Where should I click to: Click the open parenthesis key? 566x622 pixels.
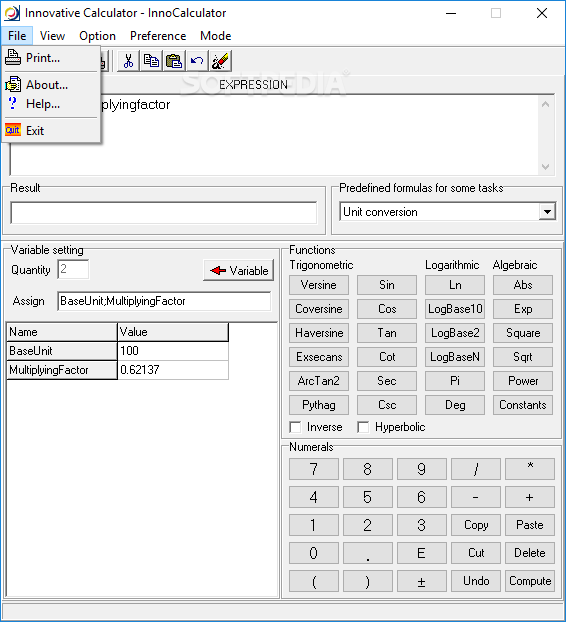[314, 581]
